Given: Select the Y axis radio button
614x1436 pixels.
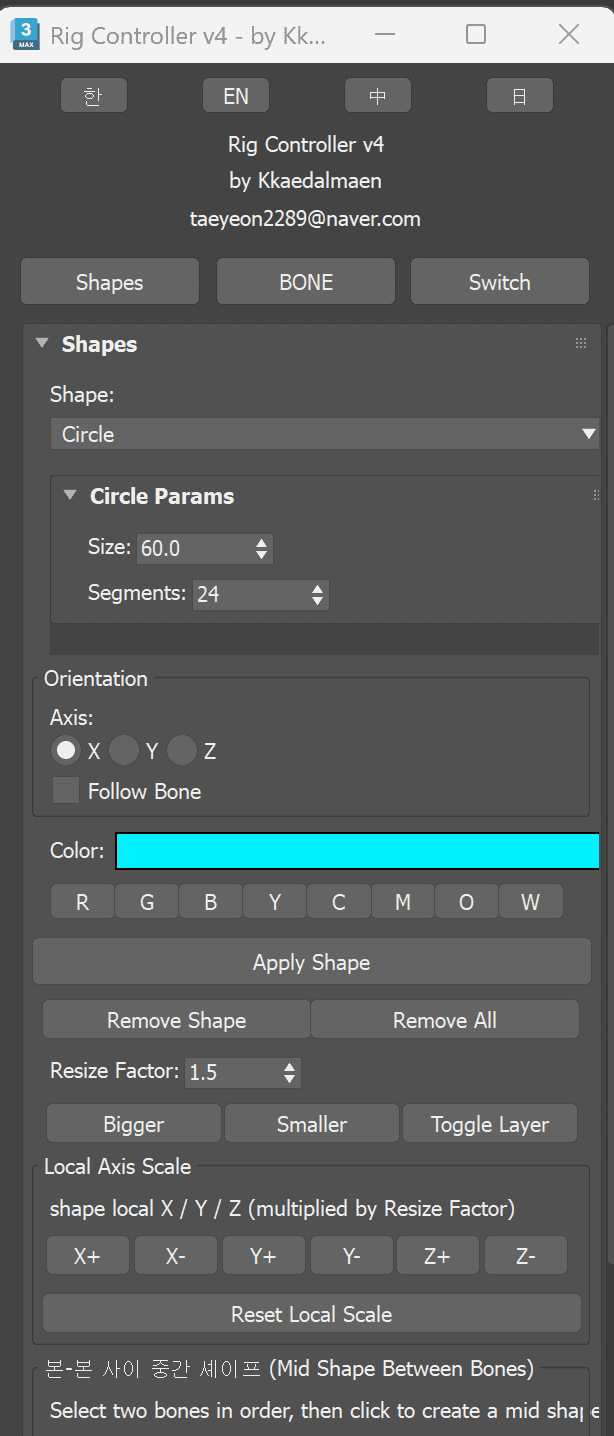Looking at the screenshot, I should click(124, 750).
